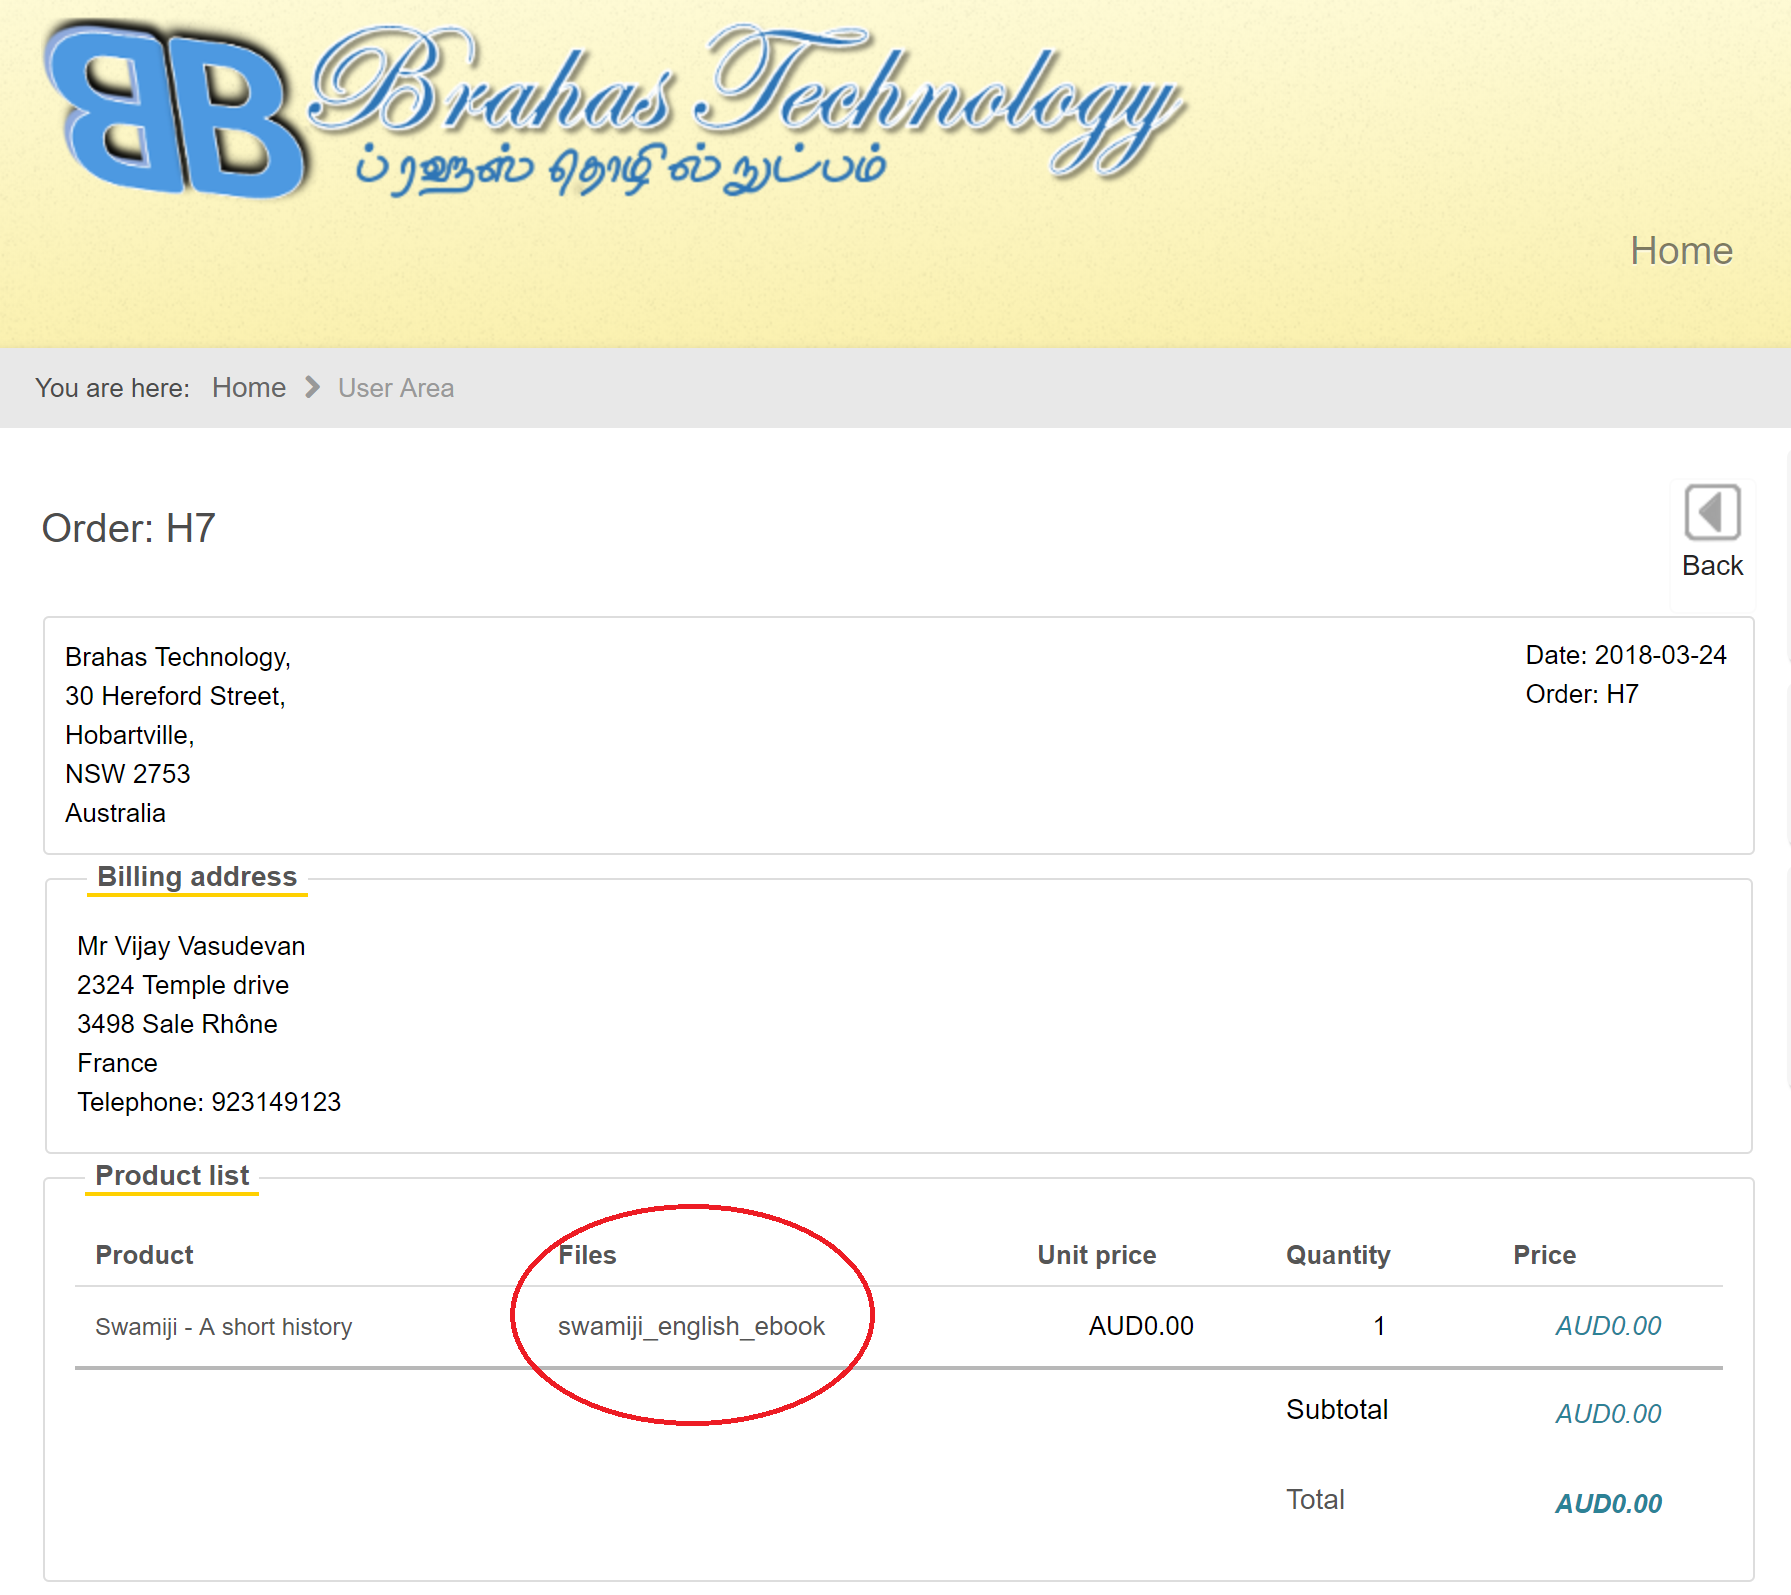Click the Order: H7 page heading
Image resolution: width=1791 pixels, height=1595 pixels.
click(x=128, y=528)
